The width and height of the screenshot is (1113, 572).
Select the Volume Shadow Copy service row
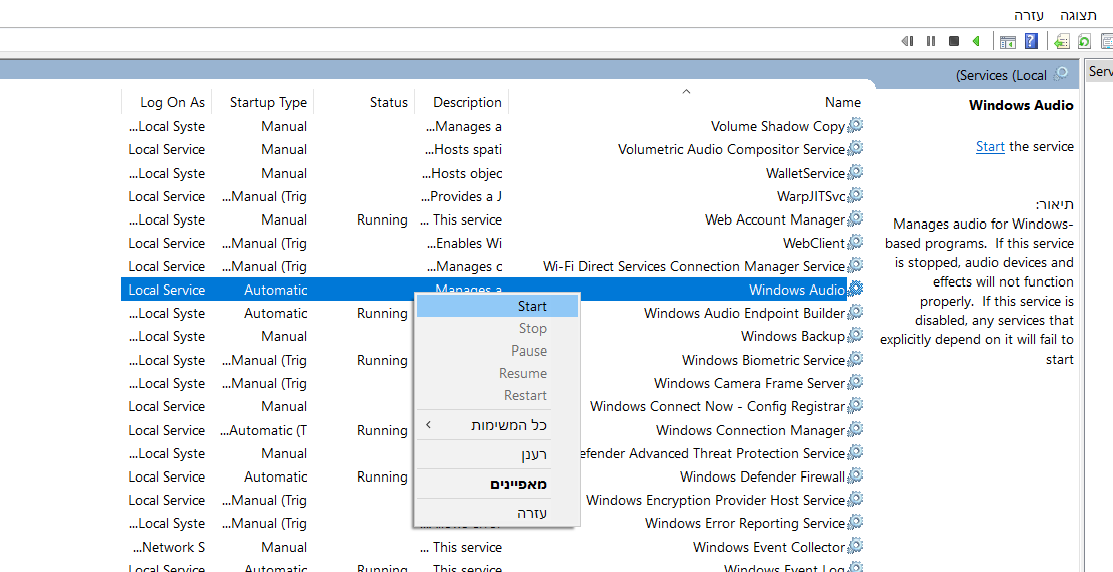(x=777, y=126)
